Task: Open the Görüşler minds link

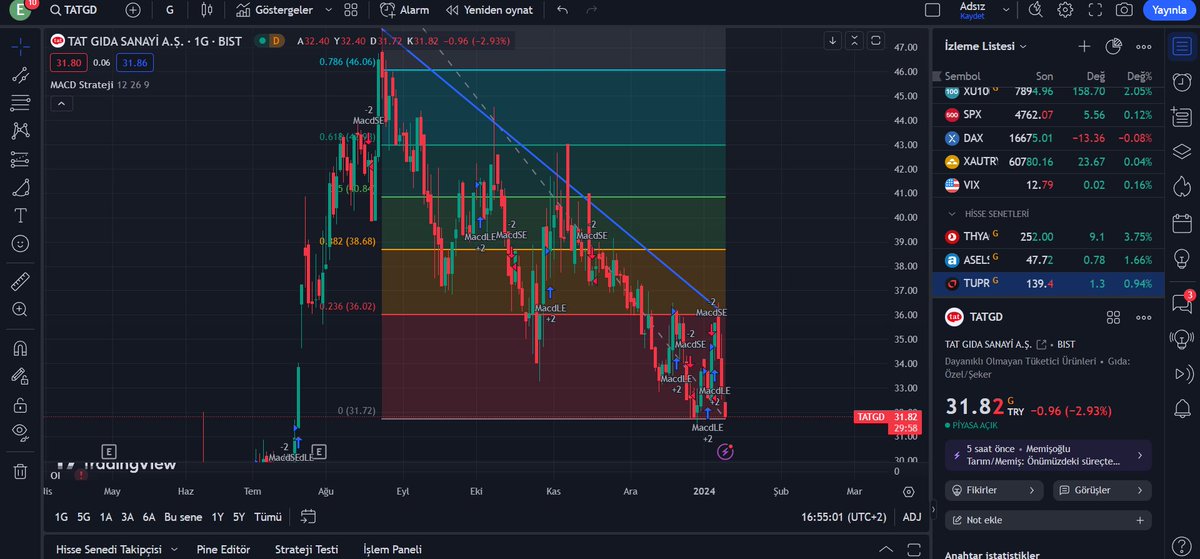Action: (1102, 491)
